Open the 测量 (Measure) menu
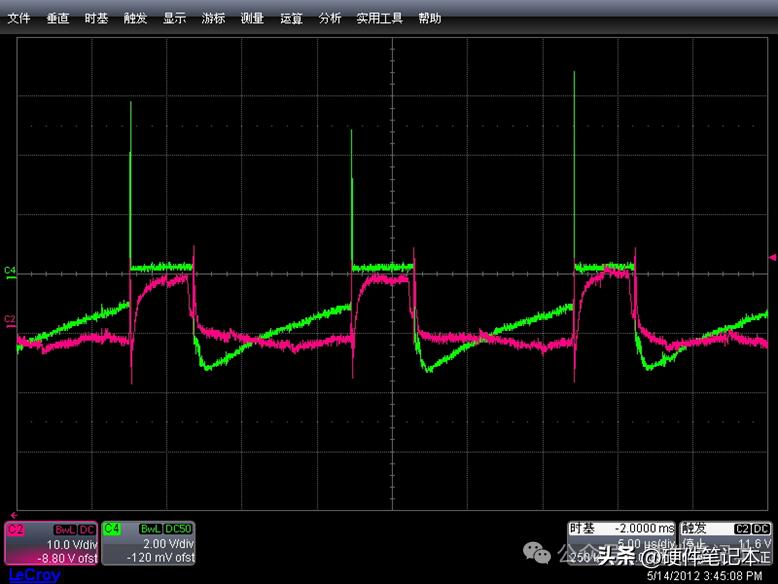 (x=252, y=18)
